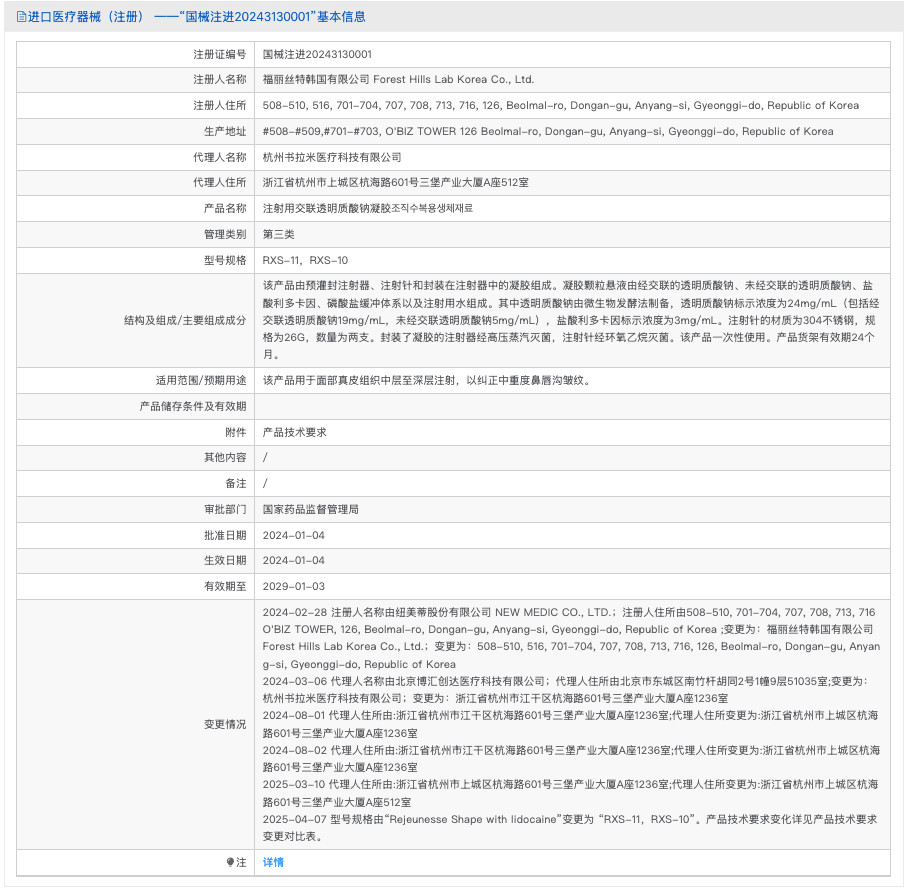Click expiry date 2029-01-03
The image size is (907, 888).
pos(293,587)
